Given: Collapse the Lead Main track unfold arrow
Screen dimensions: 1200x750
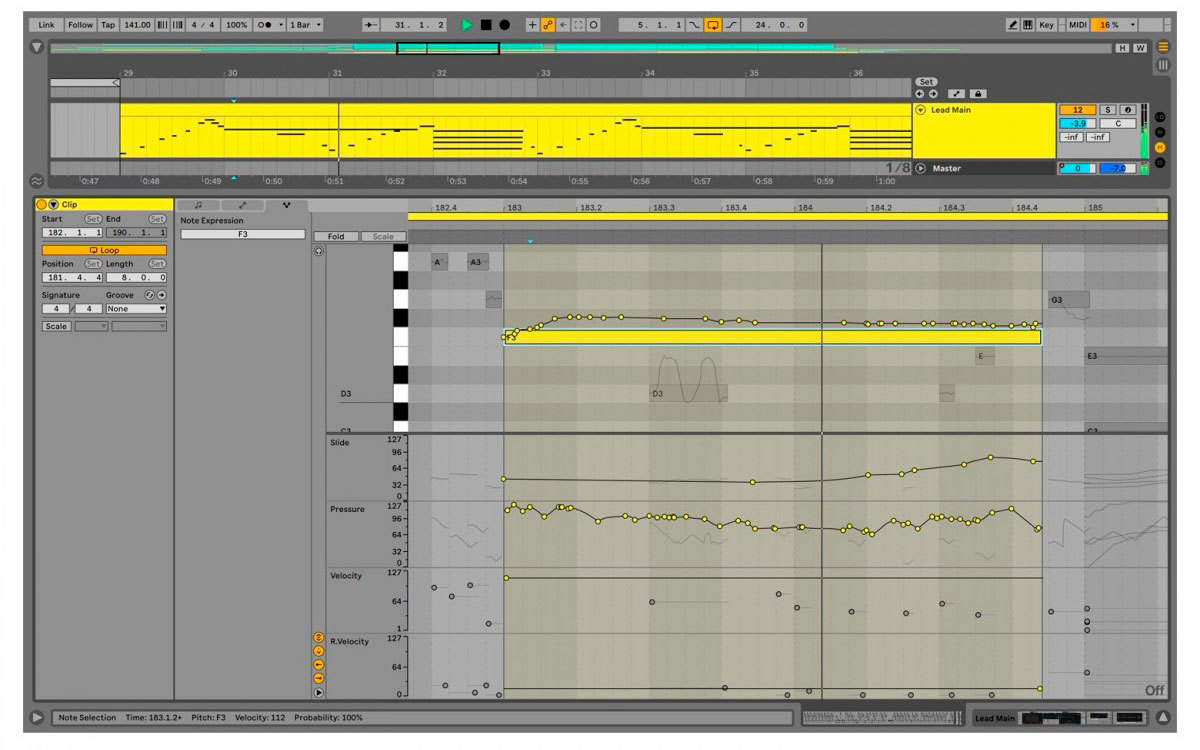Looking at the screenshot, I should coord(921,110).
